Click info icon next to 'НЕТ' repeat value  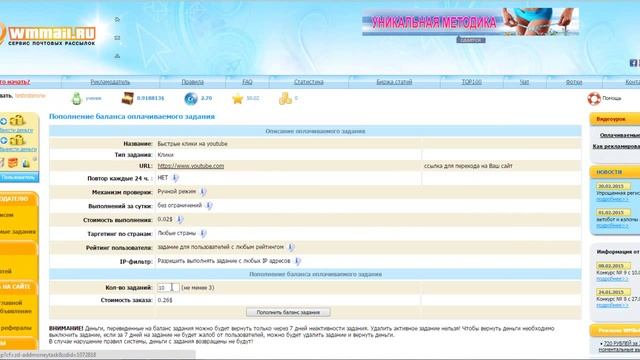pyautogui.click(x=175, y=178)
